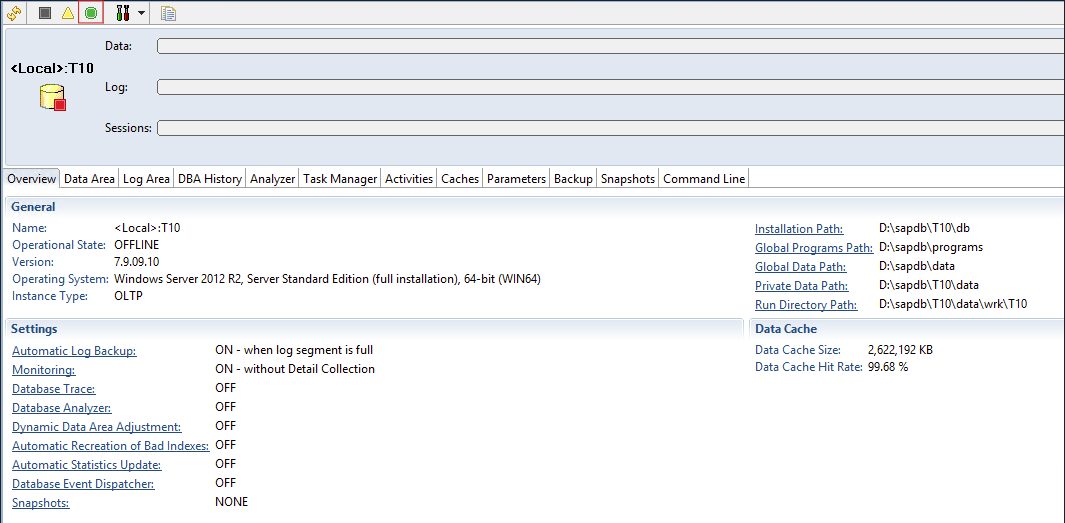Click the version value 7.9.09.10
The height and width of the screenshot is (523, 1065).
click(138, 262)
